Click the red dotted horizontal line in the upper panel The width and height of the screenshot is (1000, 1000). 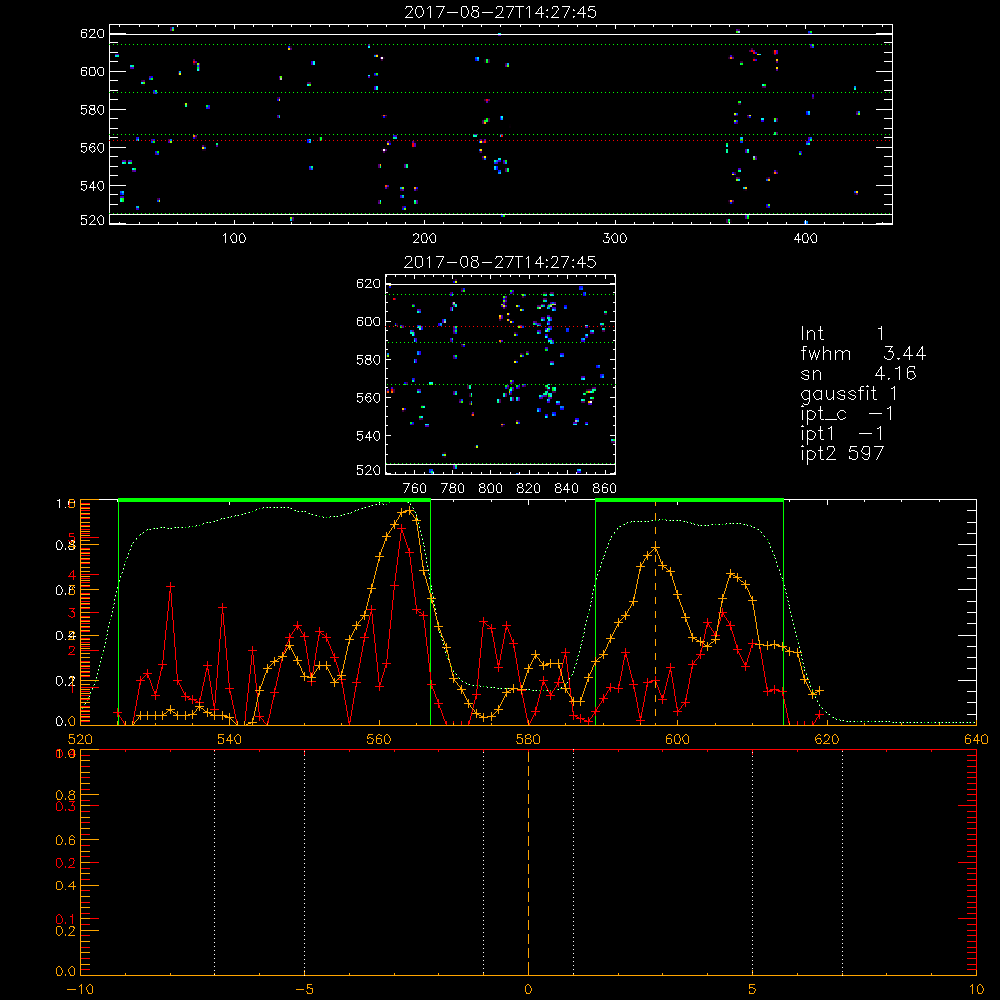coord(501,140)
